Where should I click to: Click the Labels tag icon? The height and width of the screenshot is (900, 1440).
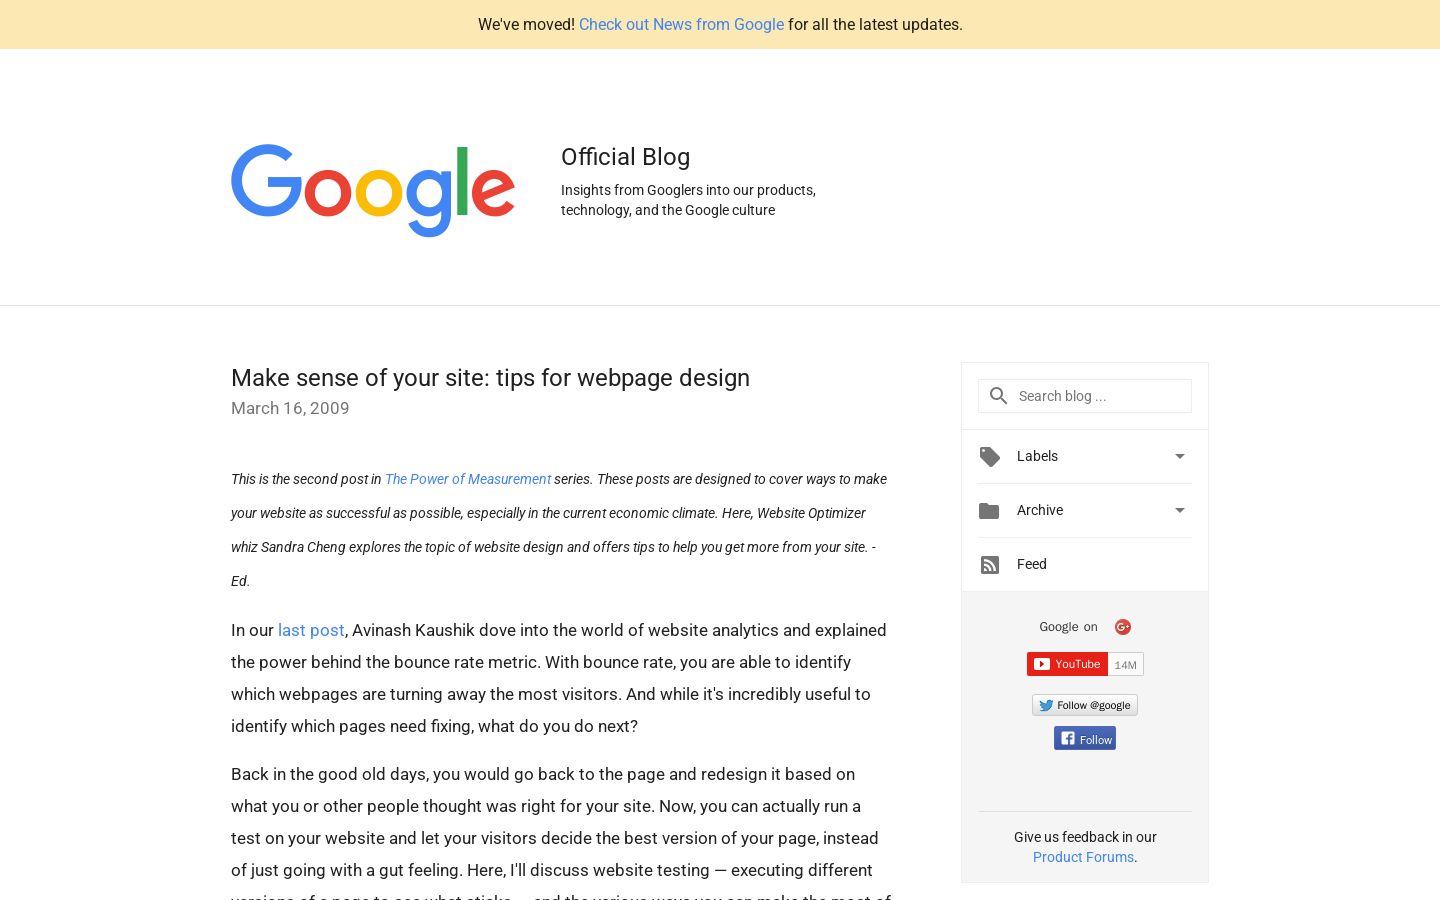click(990, 457)
